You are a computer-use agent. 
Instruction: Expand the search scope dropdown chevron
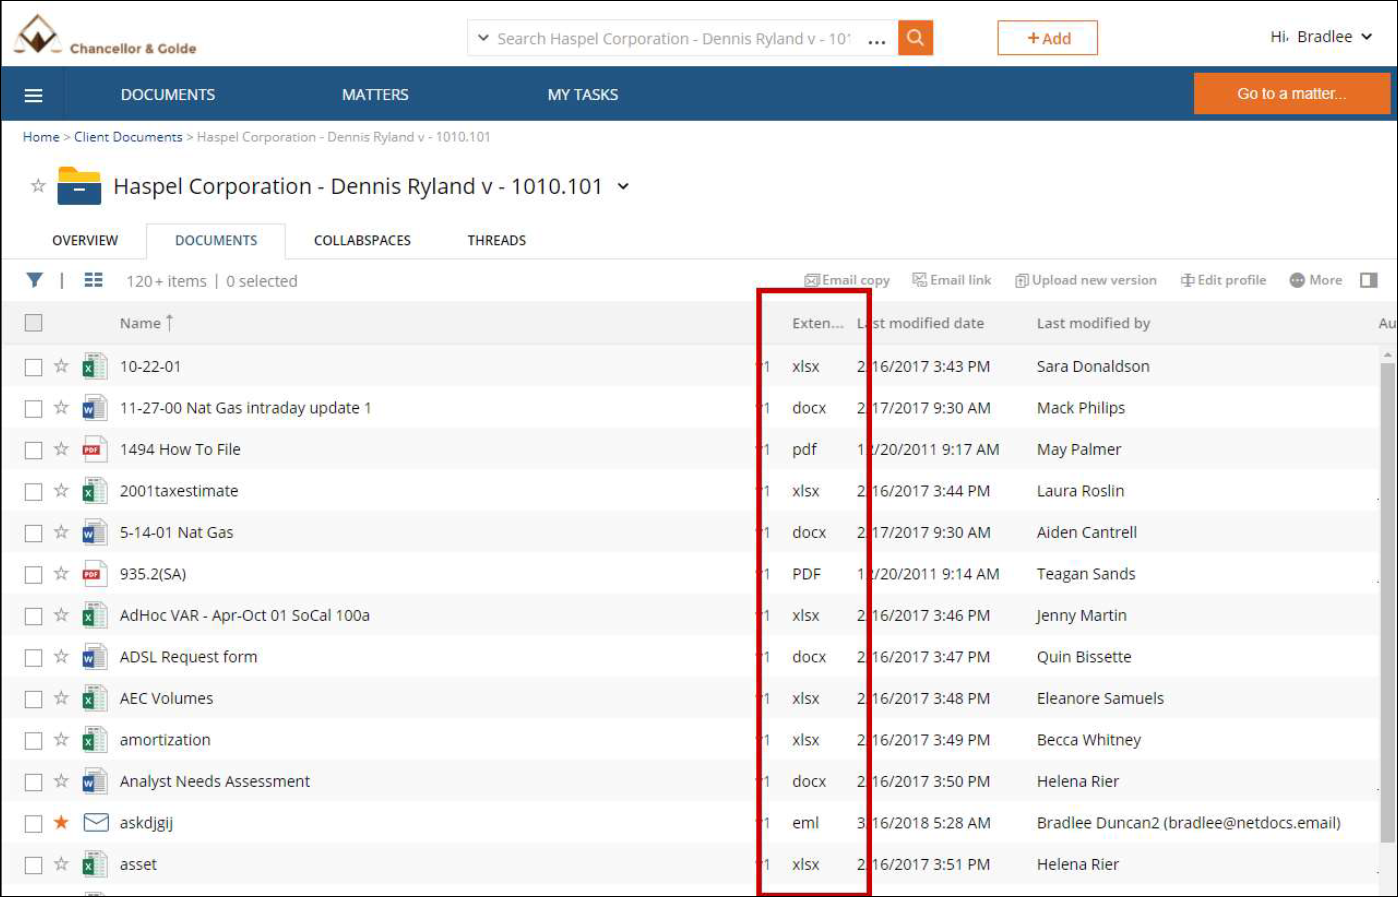pos(483,39)
